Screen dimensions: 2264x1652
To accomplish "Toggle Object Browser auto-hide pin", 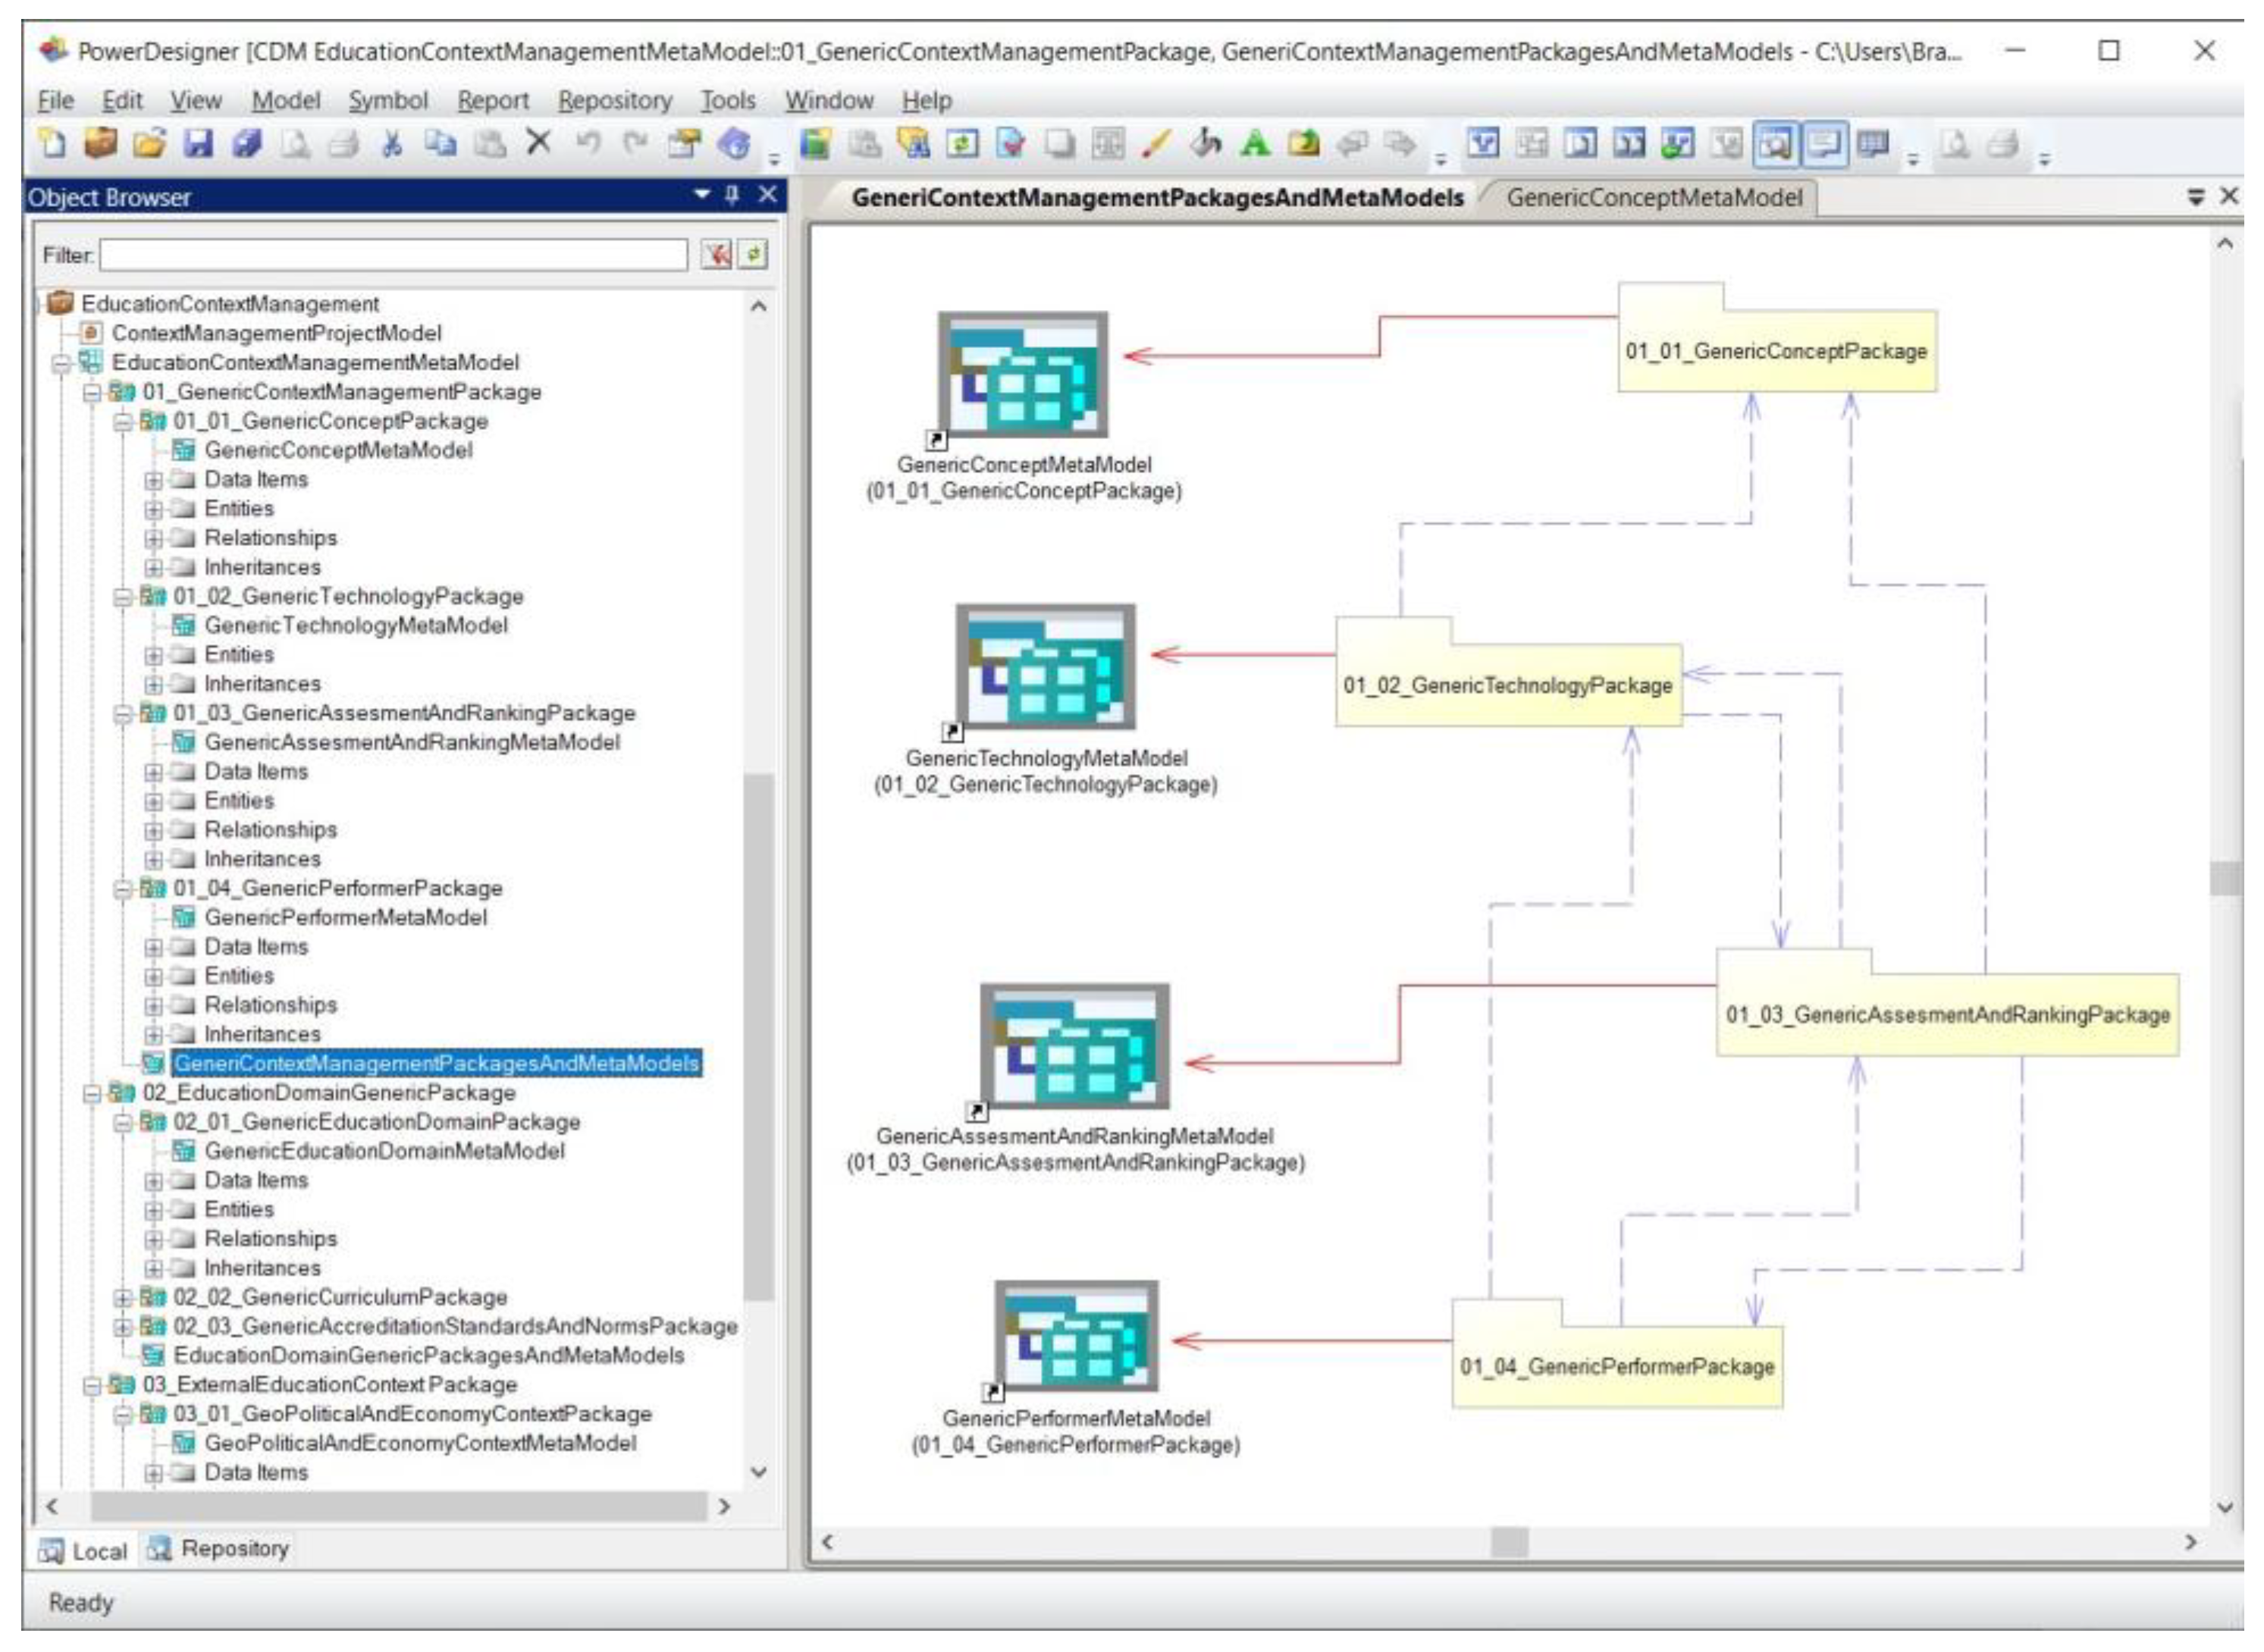I will coord(732,195).
